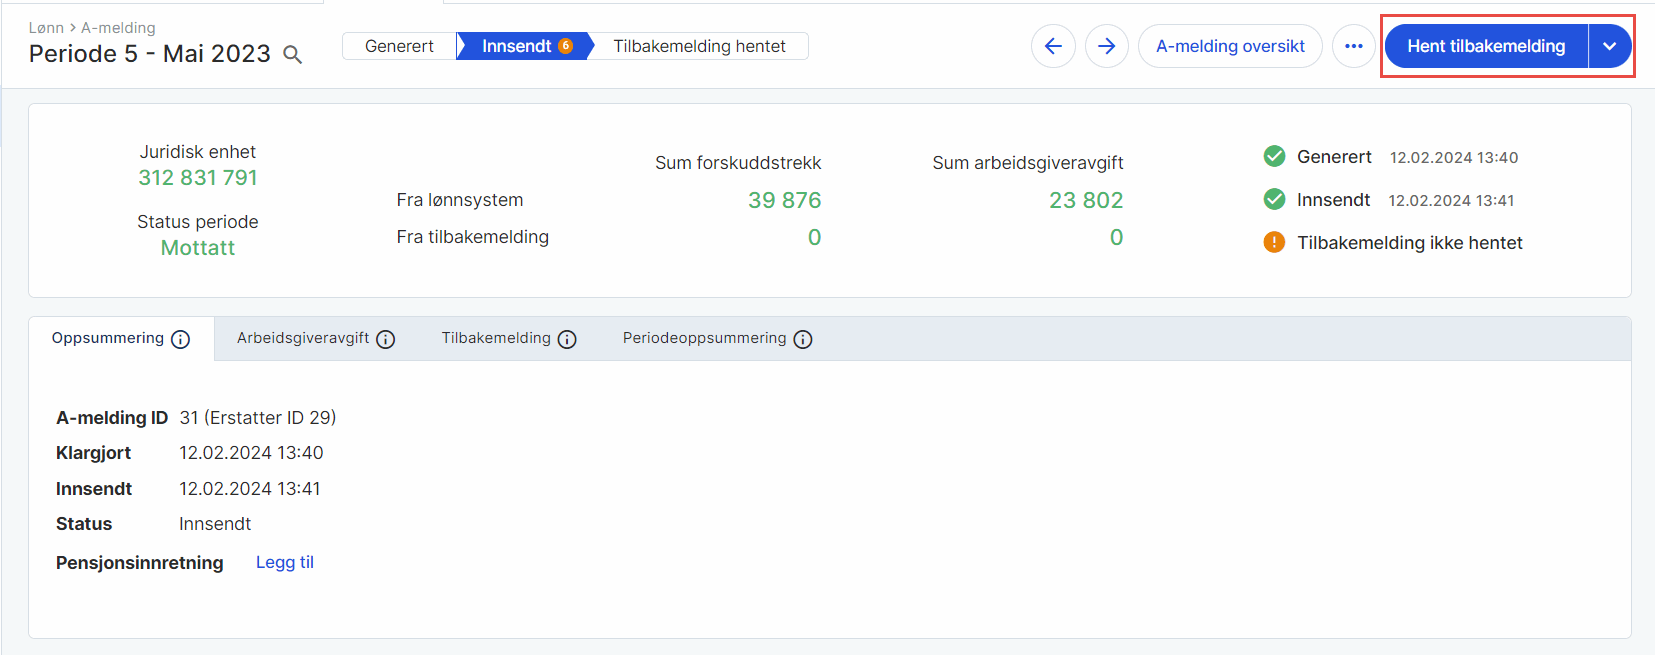Screen dimensions: 1655x655
Task: Open A-melding oversikt
Action: click(x=1230, y=46)
